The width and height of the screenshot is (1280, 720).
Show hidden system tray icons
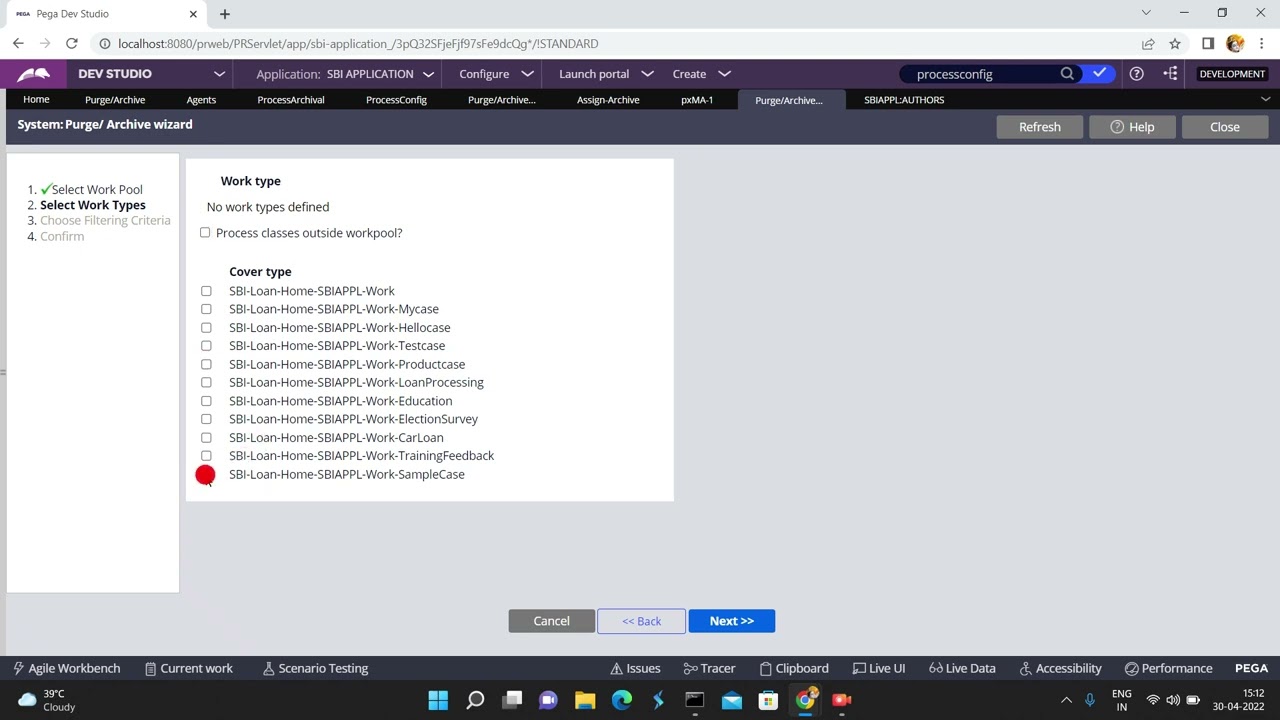1066,700
